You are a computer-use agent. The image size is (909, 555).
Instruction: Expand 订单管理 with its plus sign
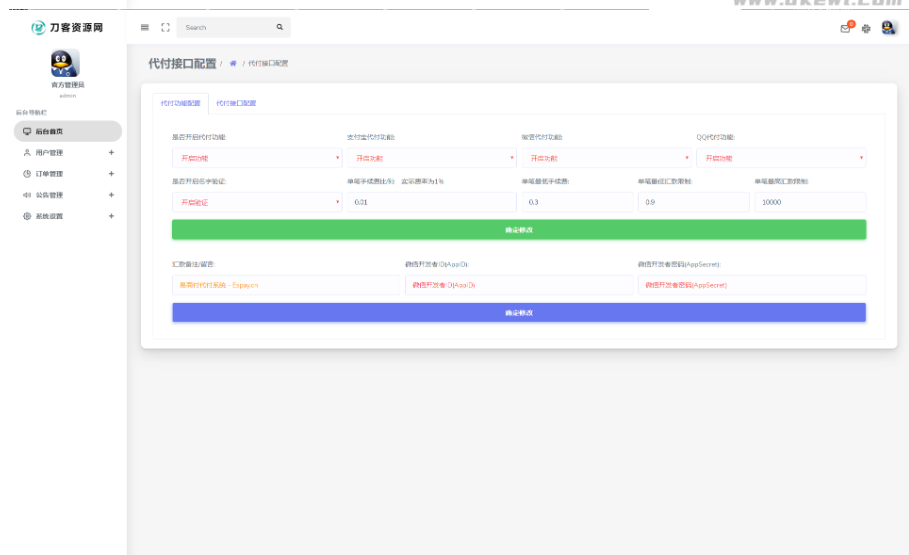[x=111, y=174]
